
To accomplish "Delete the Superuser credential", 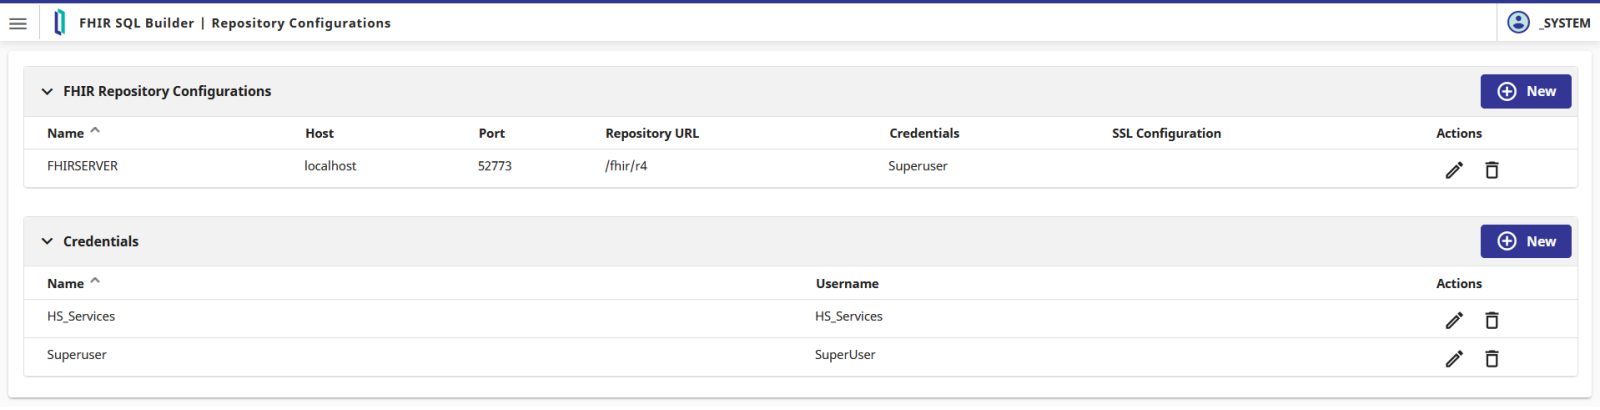I will (1491, 358).
